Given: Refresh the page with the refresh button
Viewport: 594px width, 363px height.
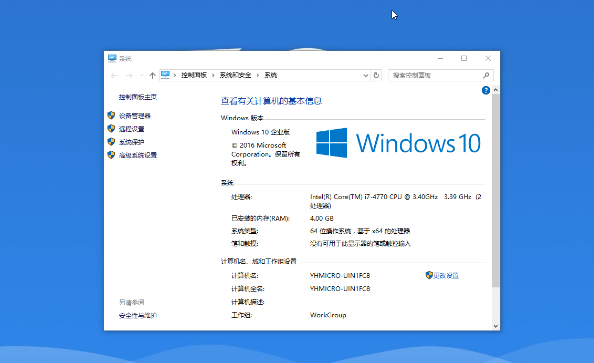Looking at the screenshot, I should 376,75.
